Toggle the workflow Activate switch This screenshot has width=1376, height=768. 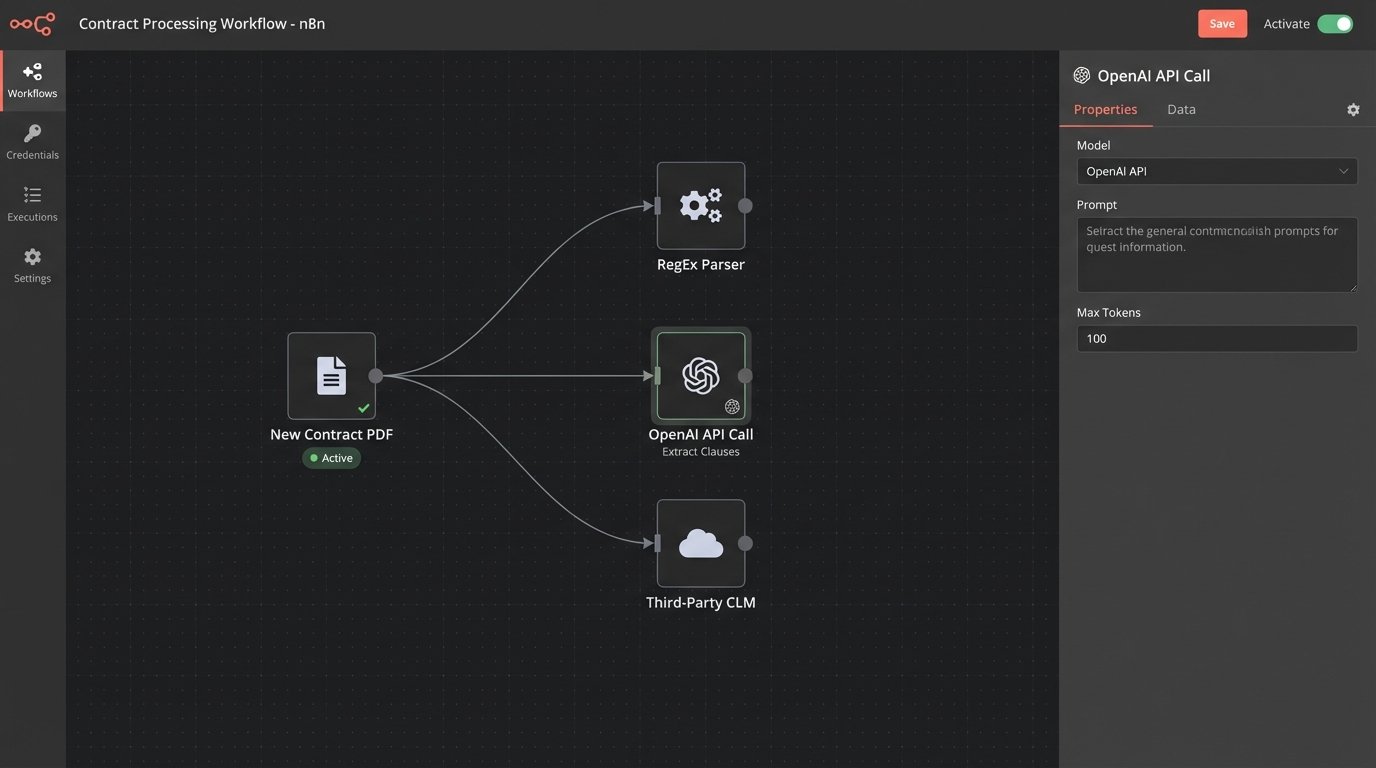[1335, 22]
